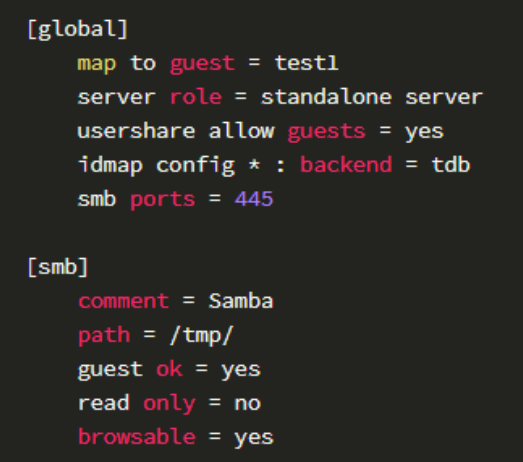Viewport: 523px width, 462px height.
Task: Click the pink 'guests' keyword
Action: click(x=327, y=132)
